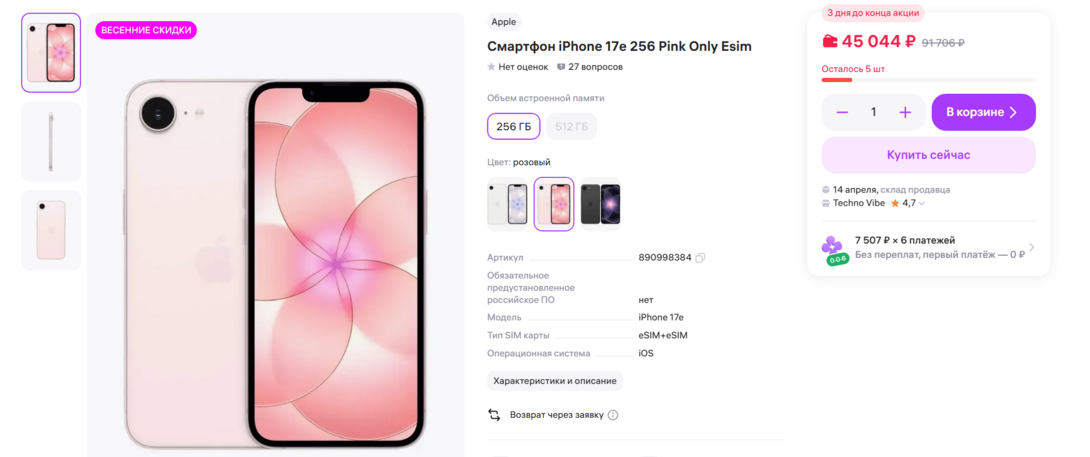1090x457 pixels.
Task: Click the installment payment icon
Action: pyautogui.click(x=834, y=247)
